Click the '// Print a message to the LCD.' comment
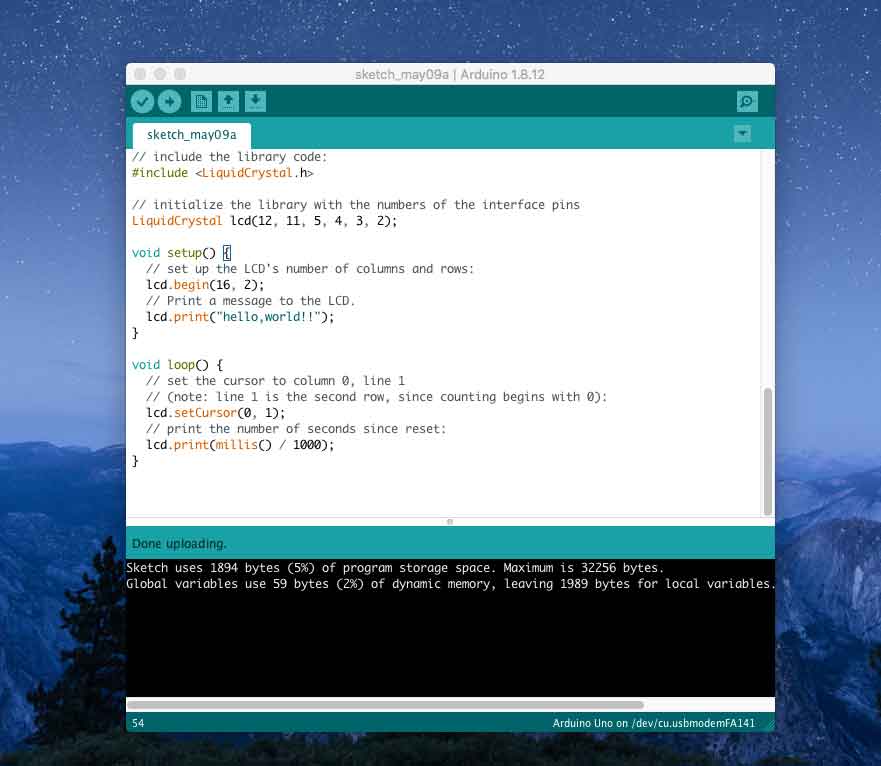Image resolution: width=881 pixels, height=766 pixels. [251, 301]
